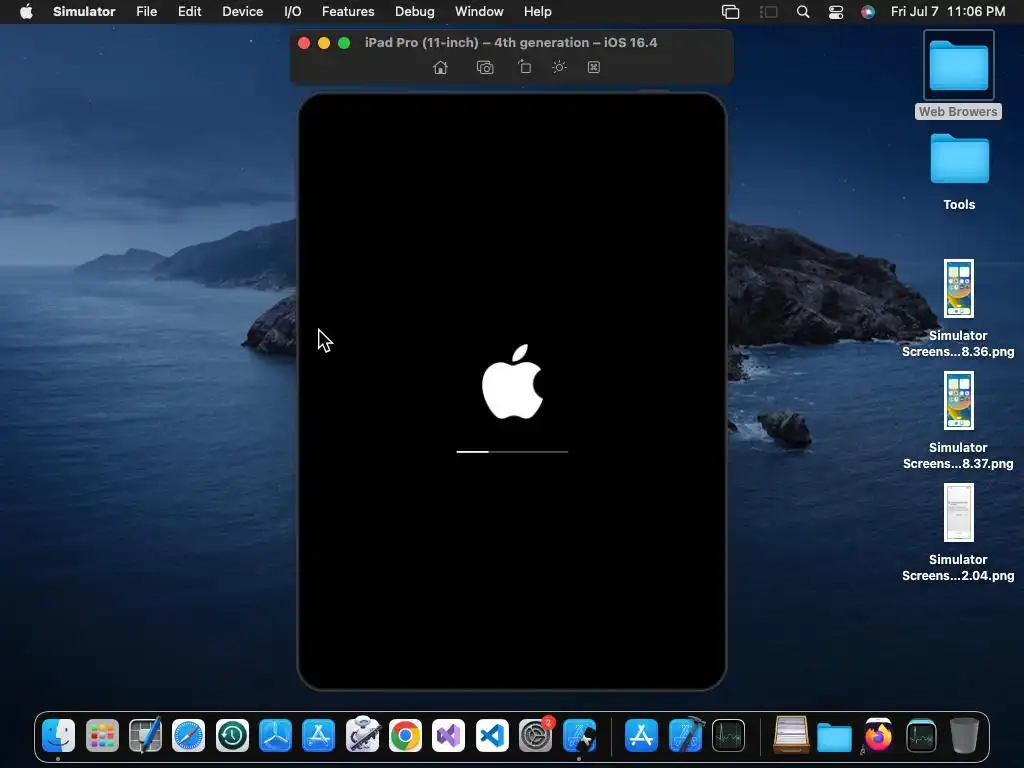Open the grid-and-pencil app in the Dock
This screenshot has height=768, width=1024.
(x=145, y=736)
